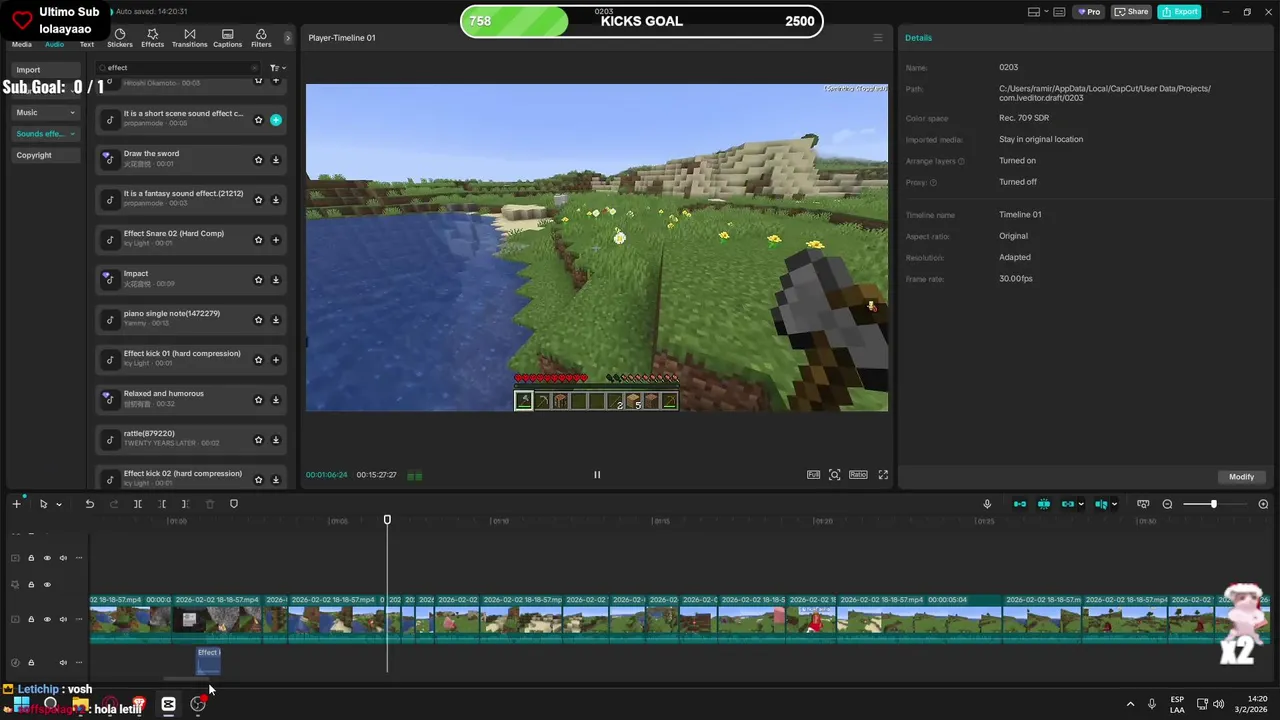Screen dimensions: 1280x720
Task: Click the Import button in sidebar
Action: point(46,70)
